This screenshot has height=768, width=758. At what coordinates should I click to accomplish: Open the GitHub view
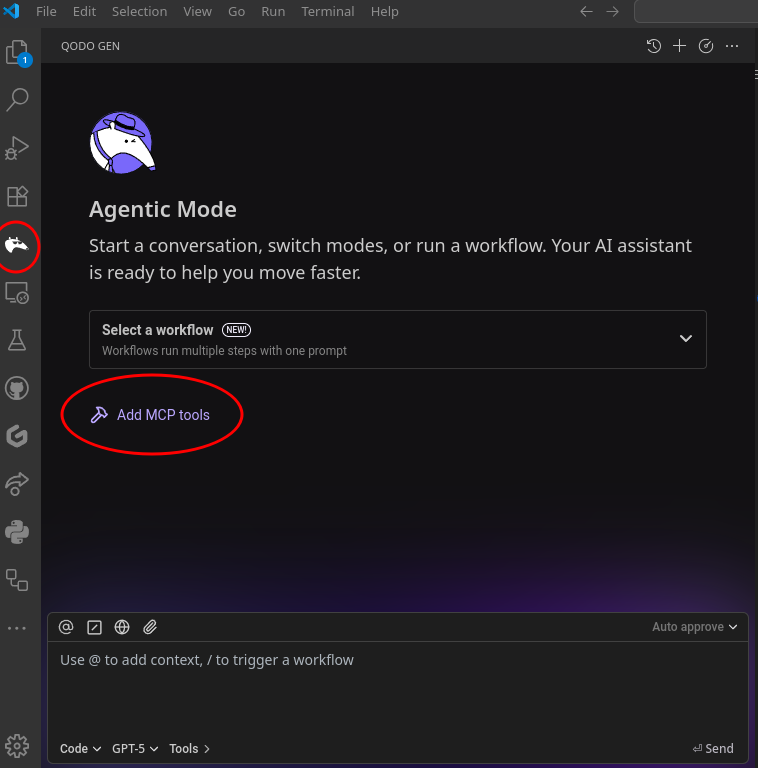[x=17, y=388]
